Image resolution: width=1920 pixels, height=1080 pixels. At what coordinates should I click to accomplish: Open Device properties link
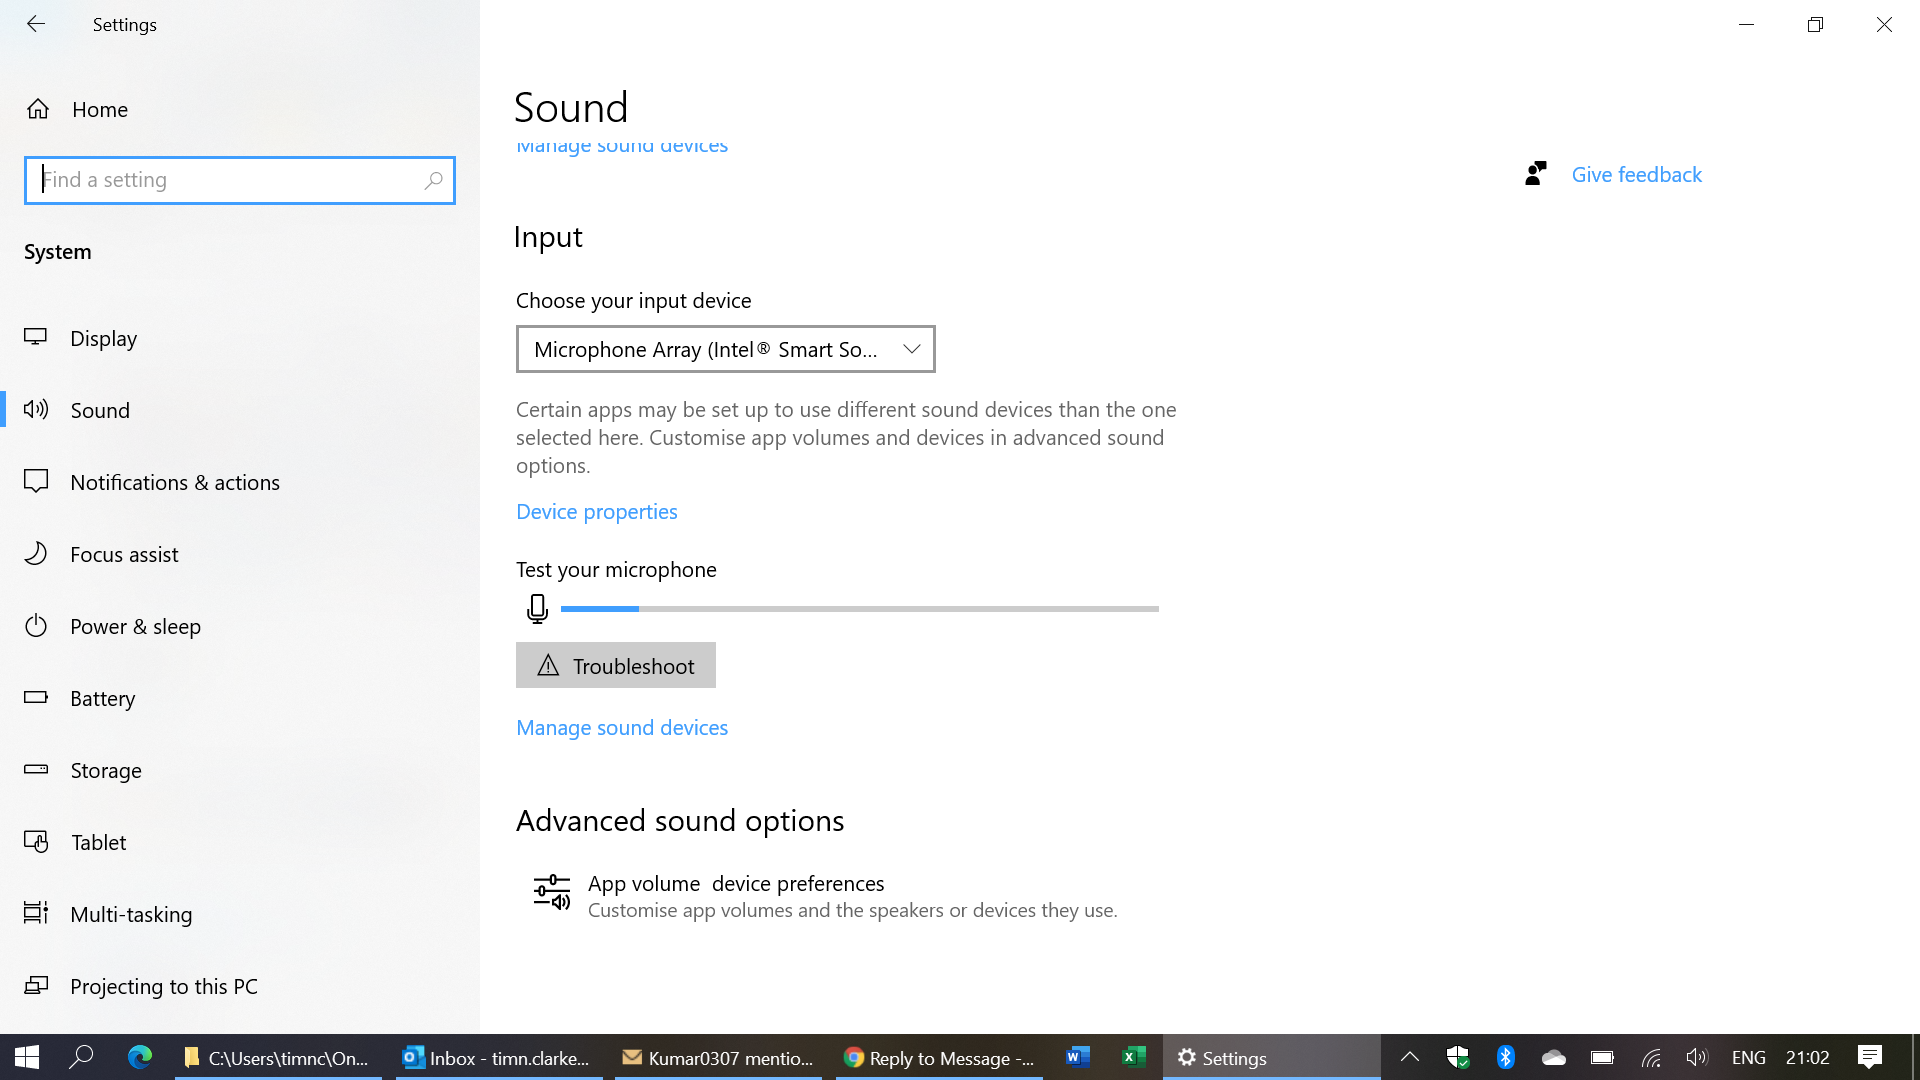click(x=596, y=511)
